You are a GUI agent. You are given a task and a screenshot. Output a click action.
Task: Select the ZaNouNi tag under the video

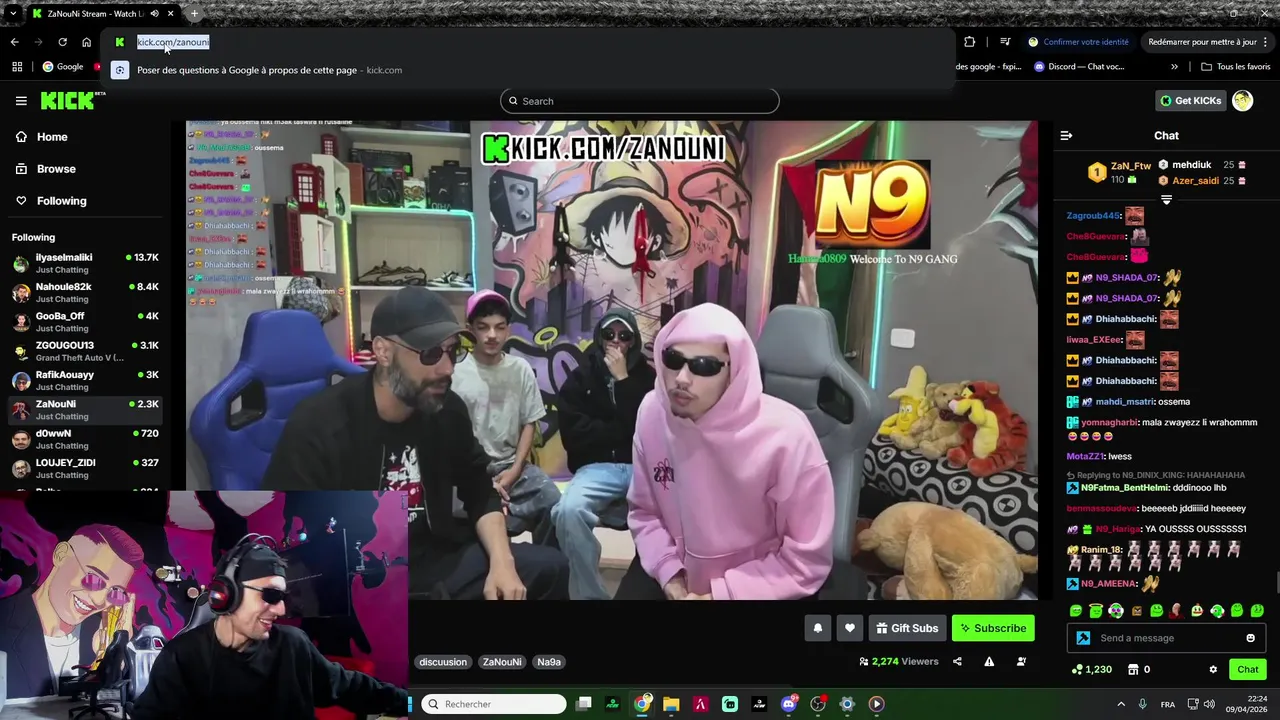(x=502, y=662)
